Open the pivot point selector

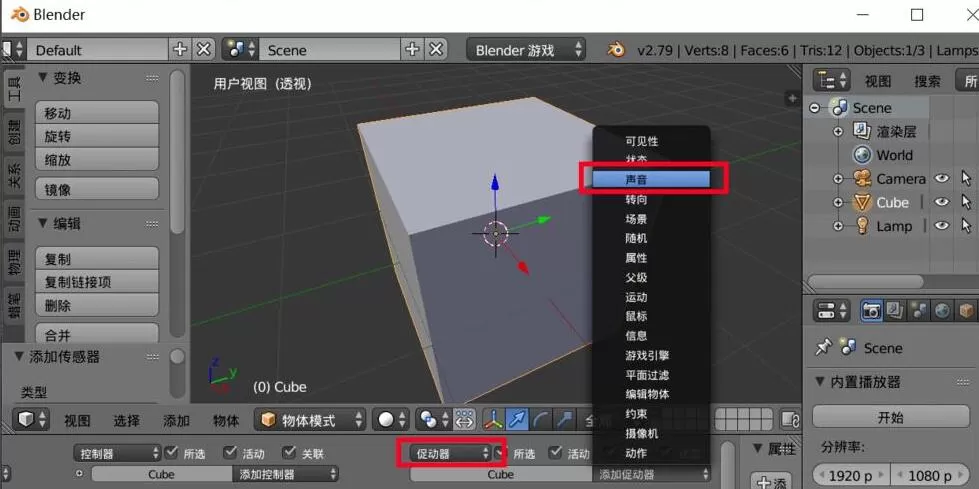click(433, 420)
